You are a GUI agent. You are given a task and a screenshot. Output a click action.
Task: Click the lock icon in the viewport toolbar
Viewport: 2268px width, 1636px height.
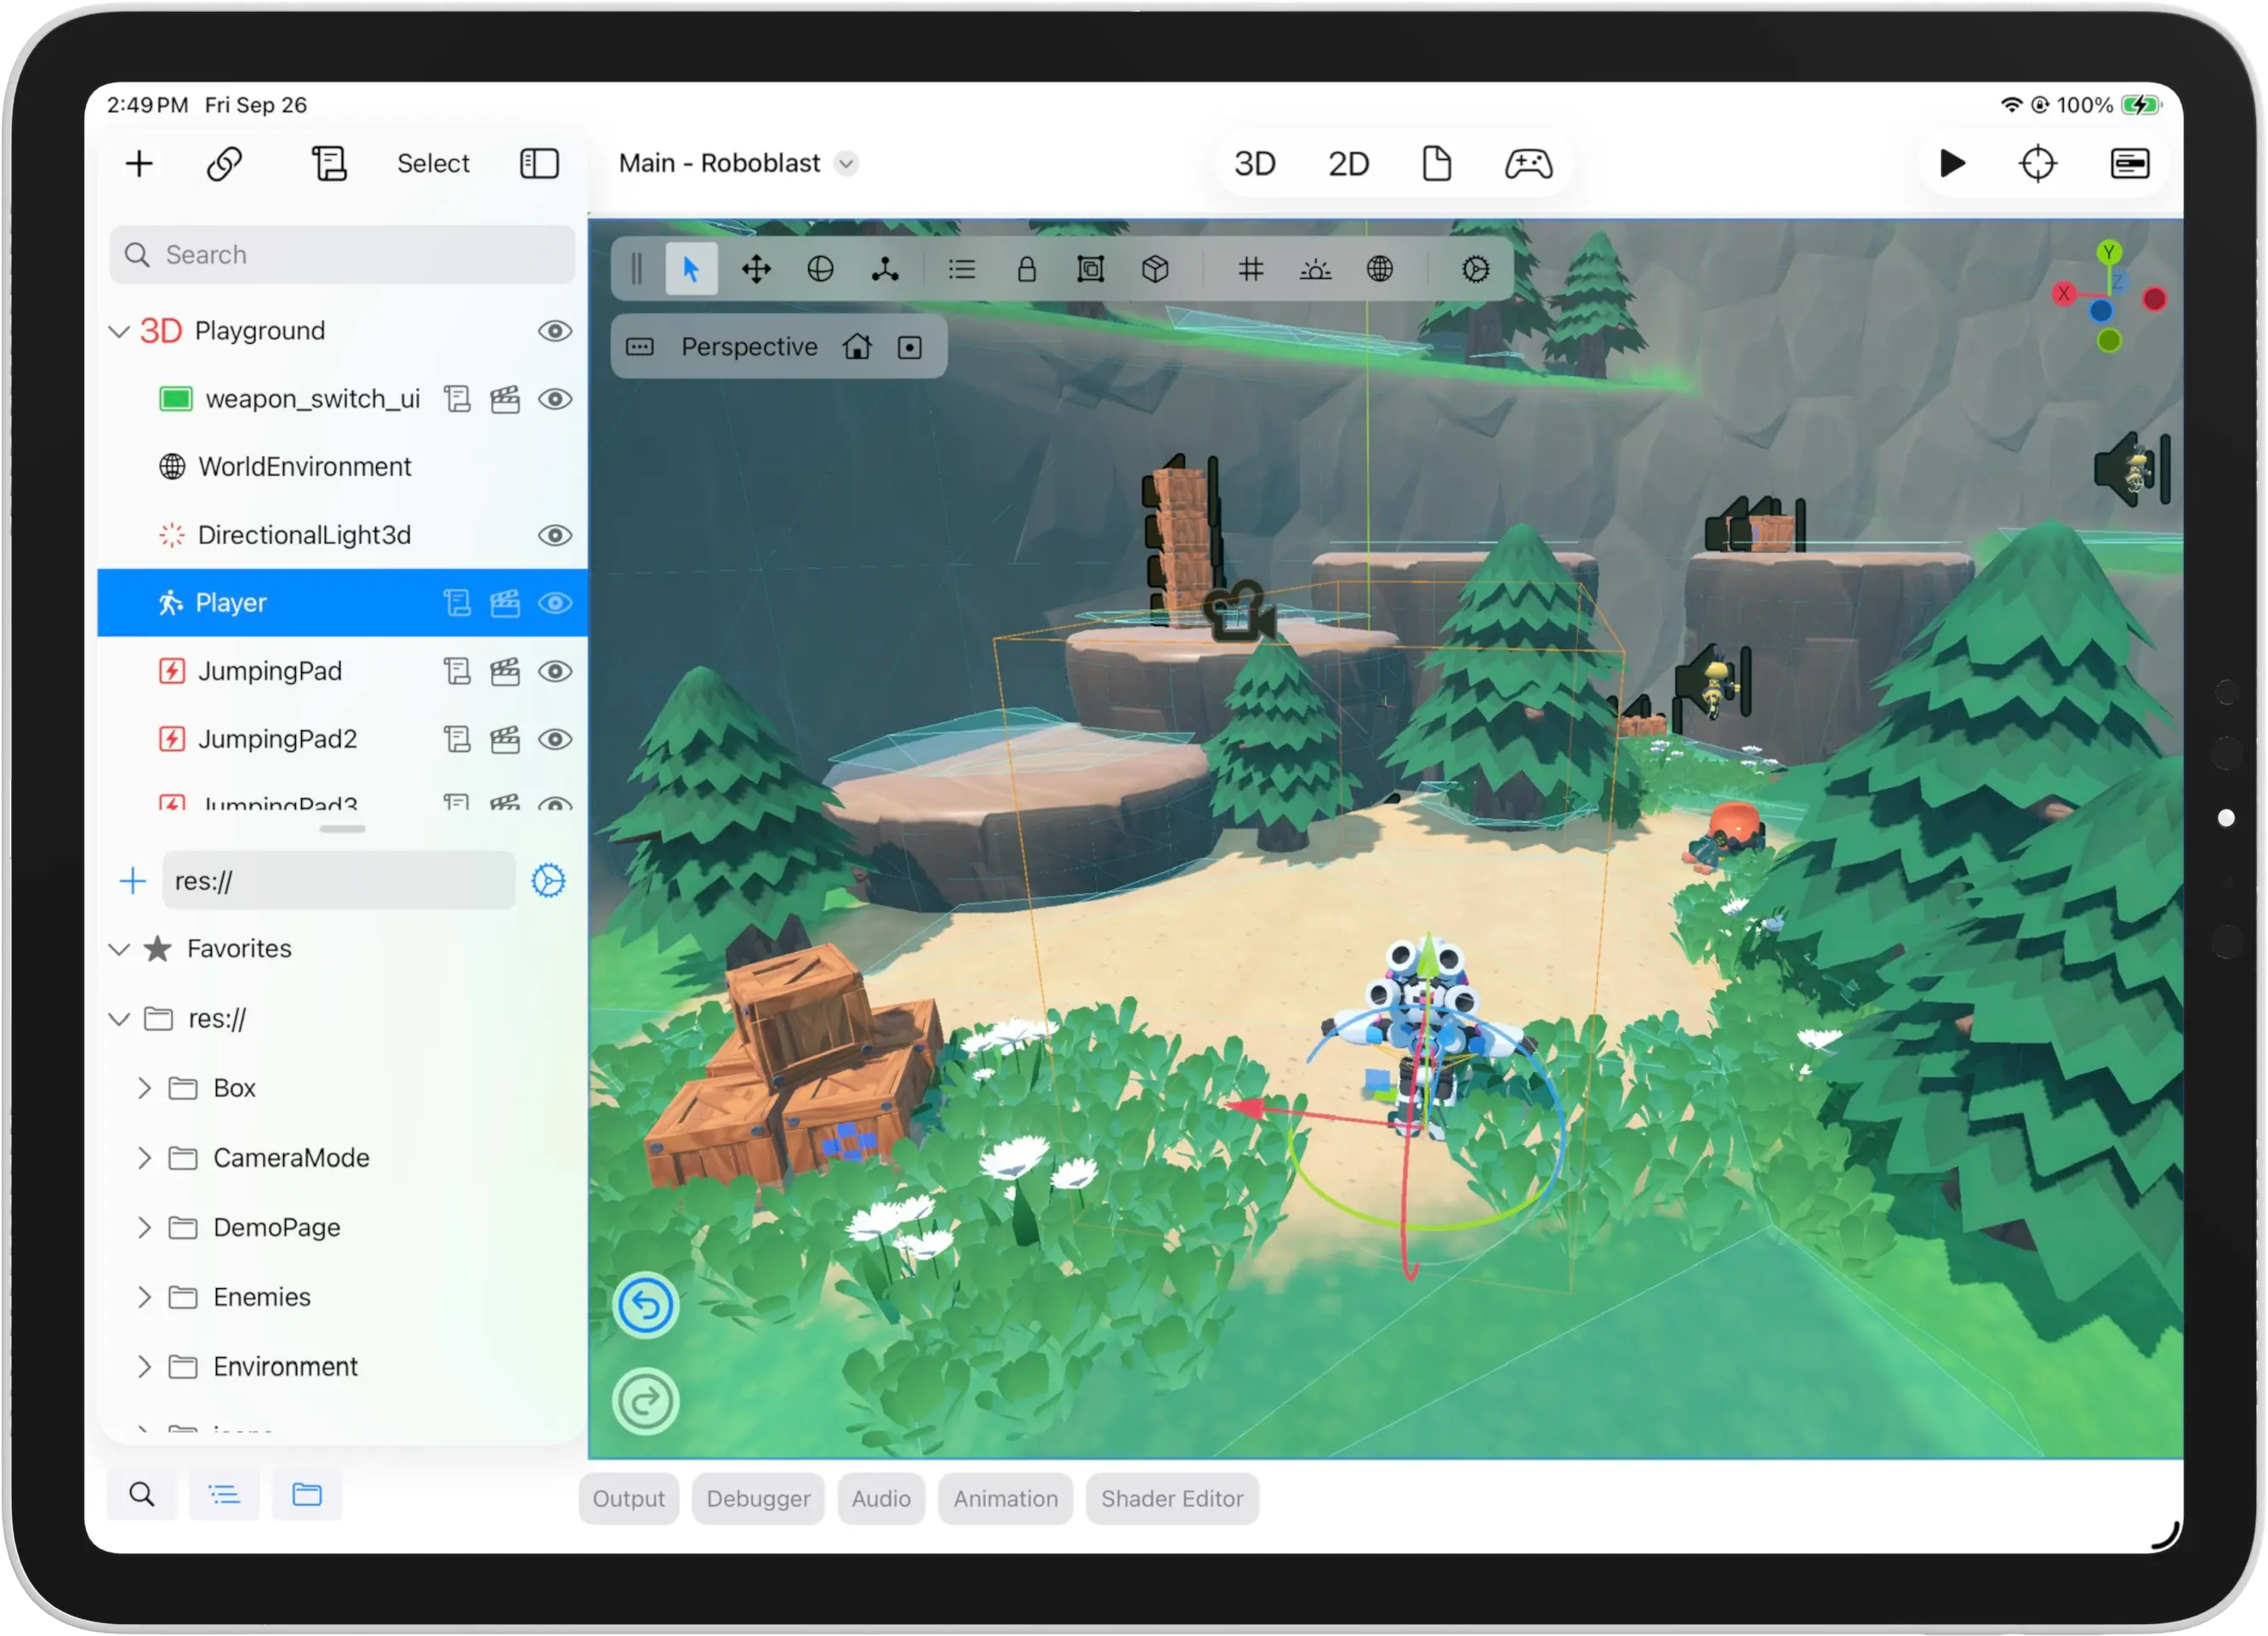tap(1026, 269)
